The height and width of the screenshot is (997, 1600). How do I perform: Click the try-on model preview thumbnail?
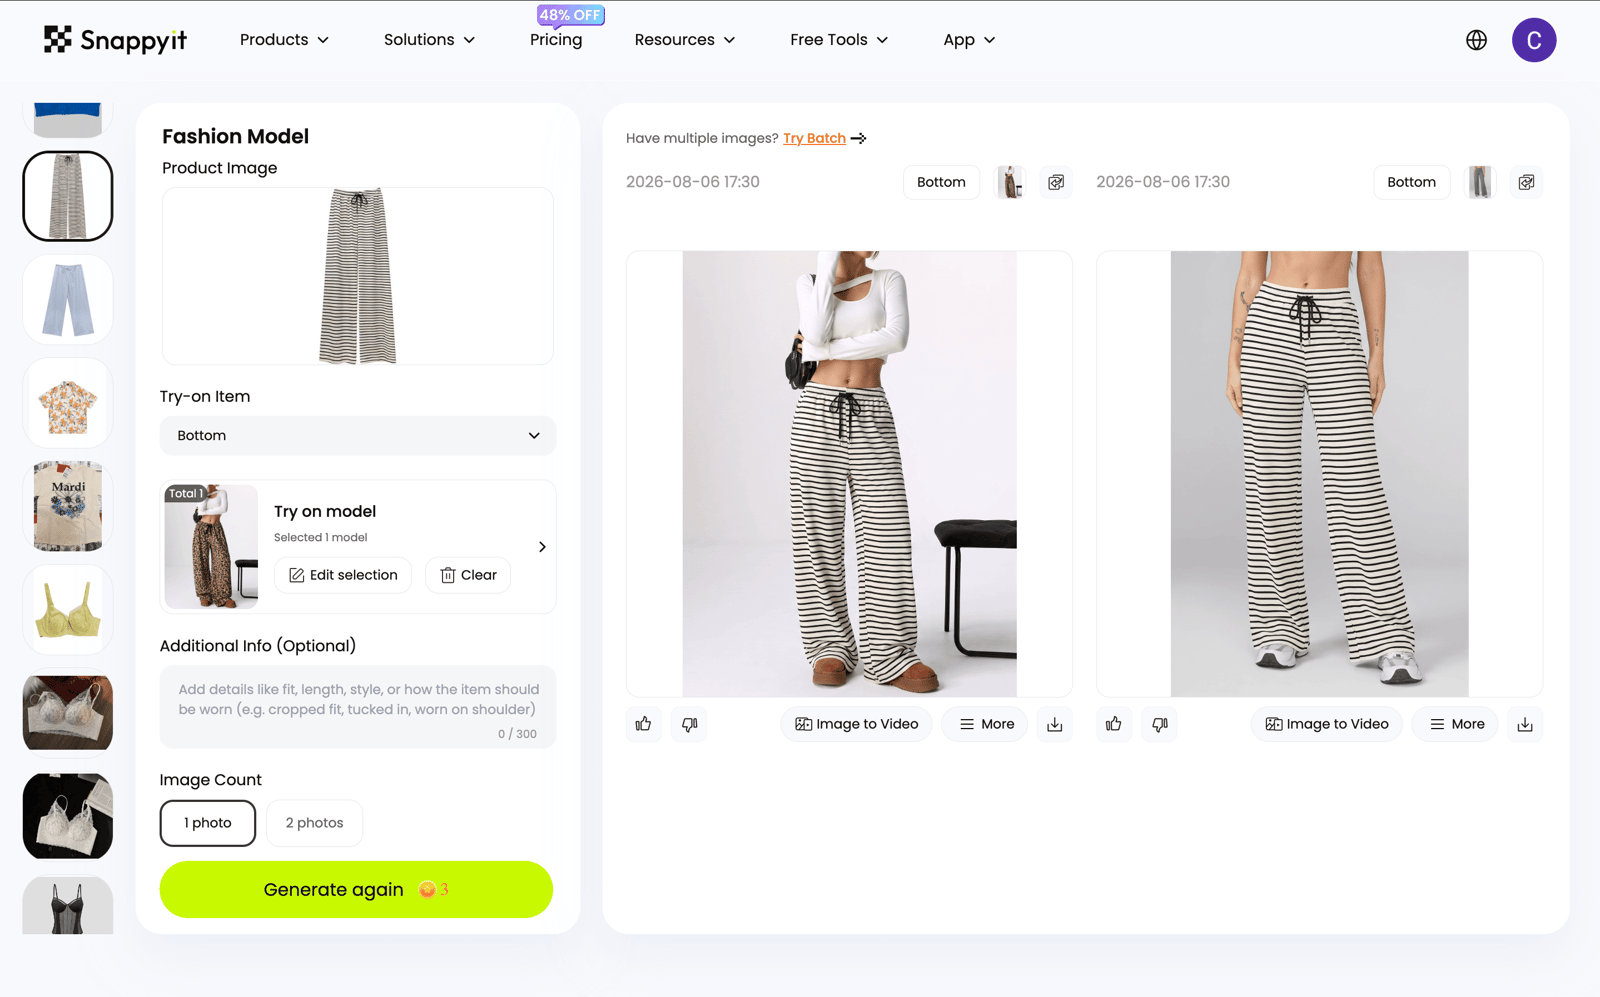click(x=211, y=547)
